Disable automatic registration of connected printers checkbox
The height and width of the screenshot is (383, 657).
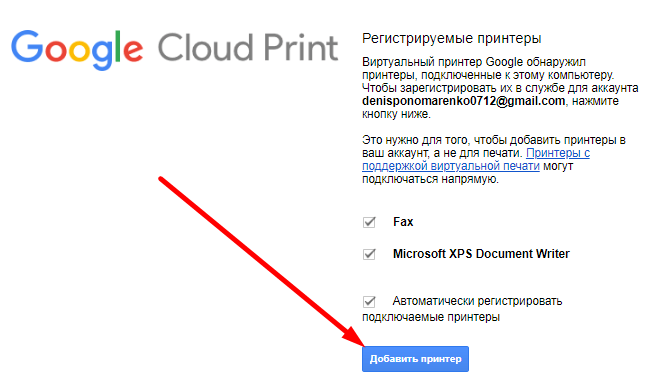(x=369, y=301)
